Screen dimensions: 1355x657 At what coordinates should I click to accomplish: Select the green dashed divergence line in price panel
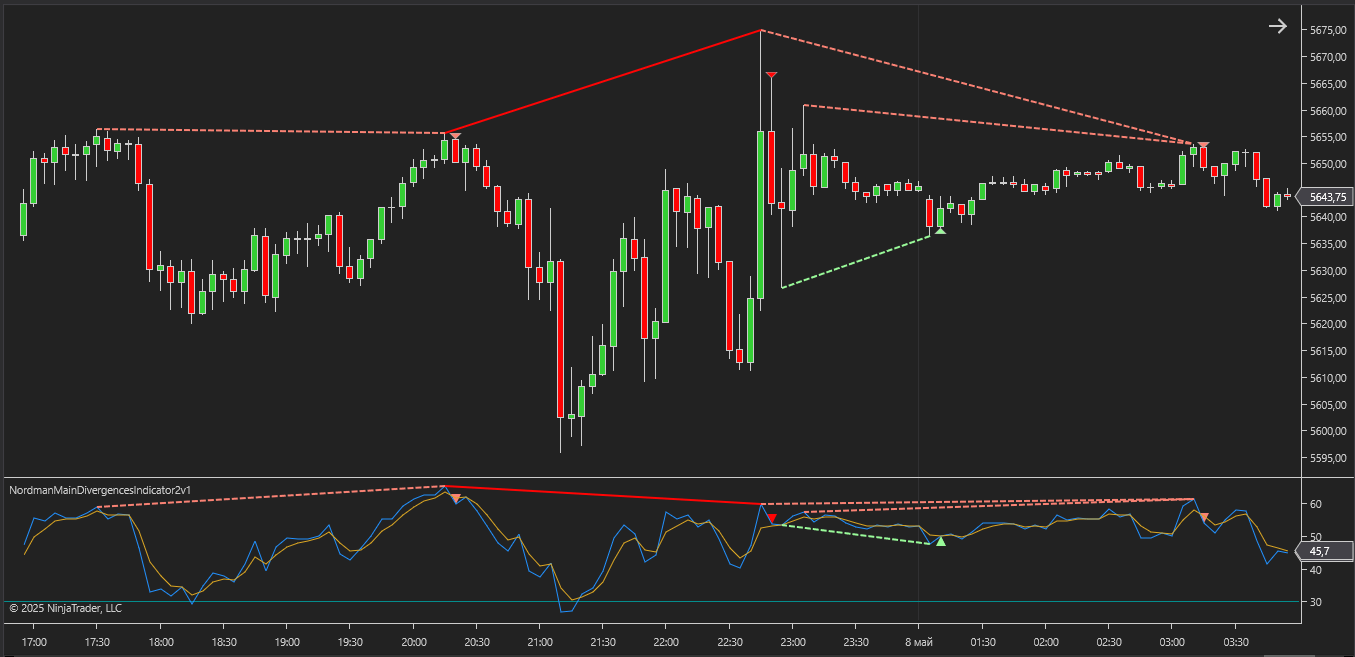[x=855, y=262]
